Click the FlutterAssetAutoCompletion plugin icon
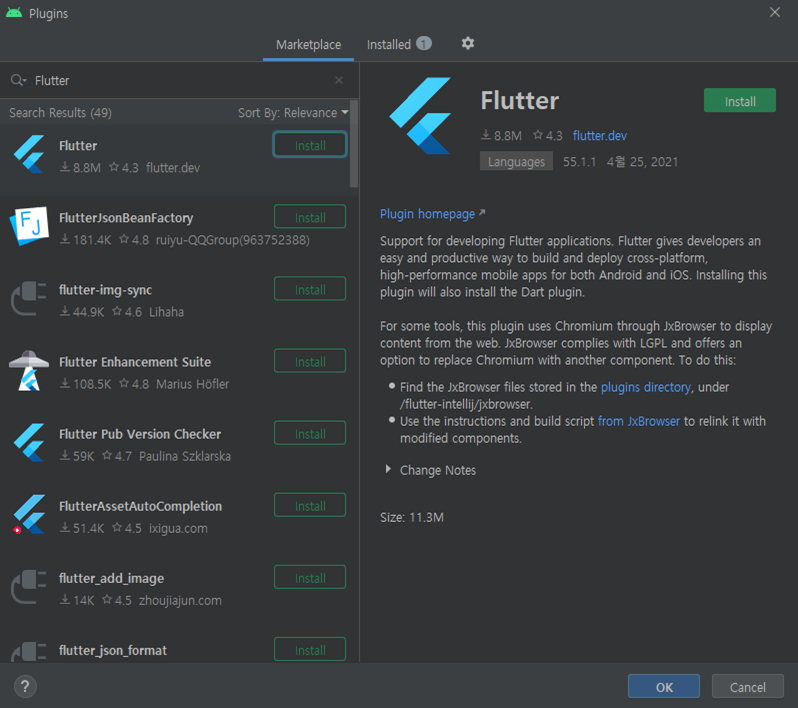The image size is (798, 708). pos(29,515)
